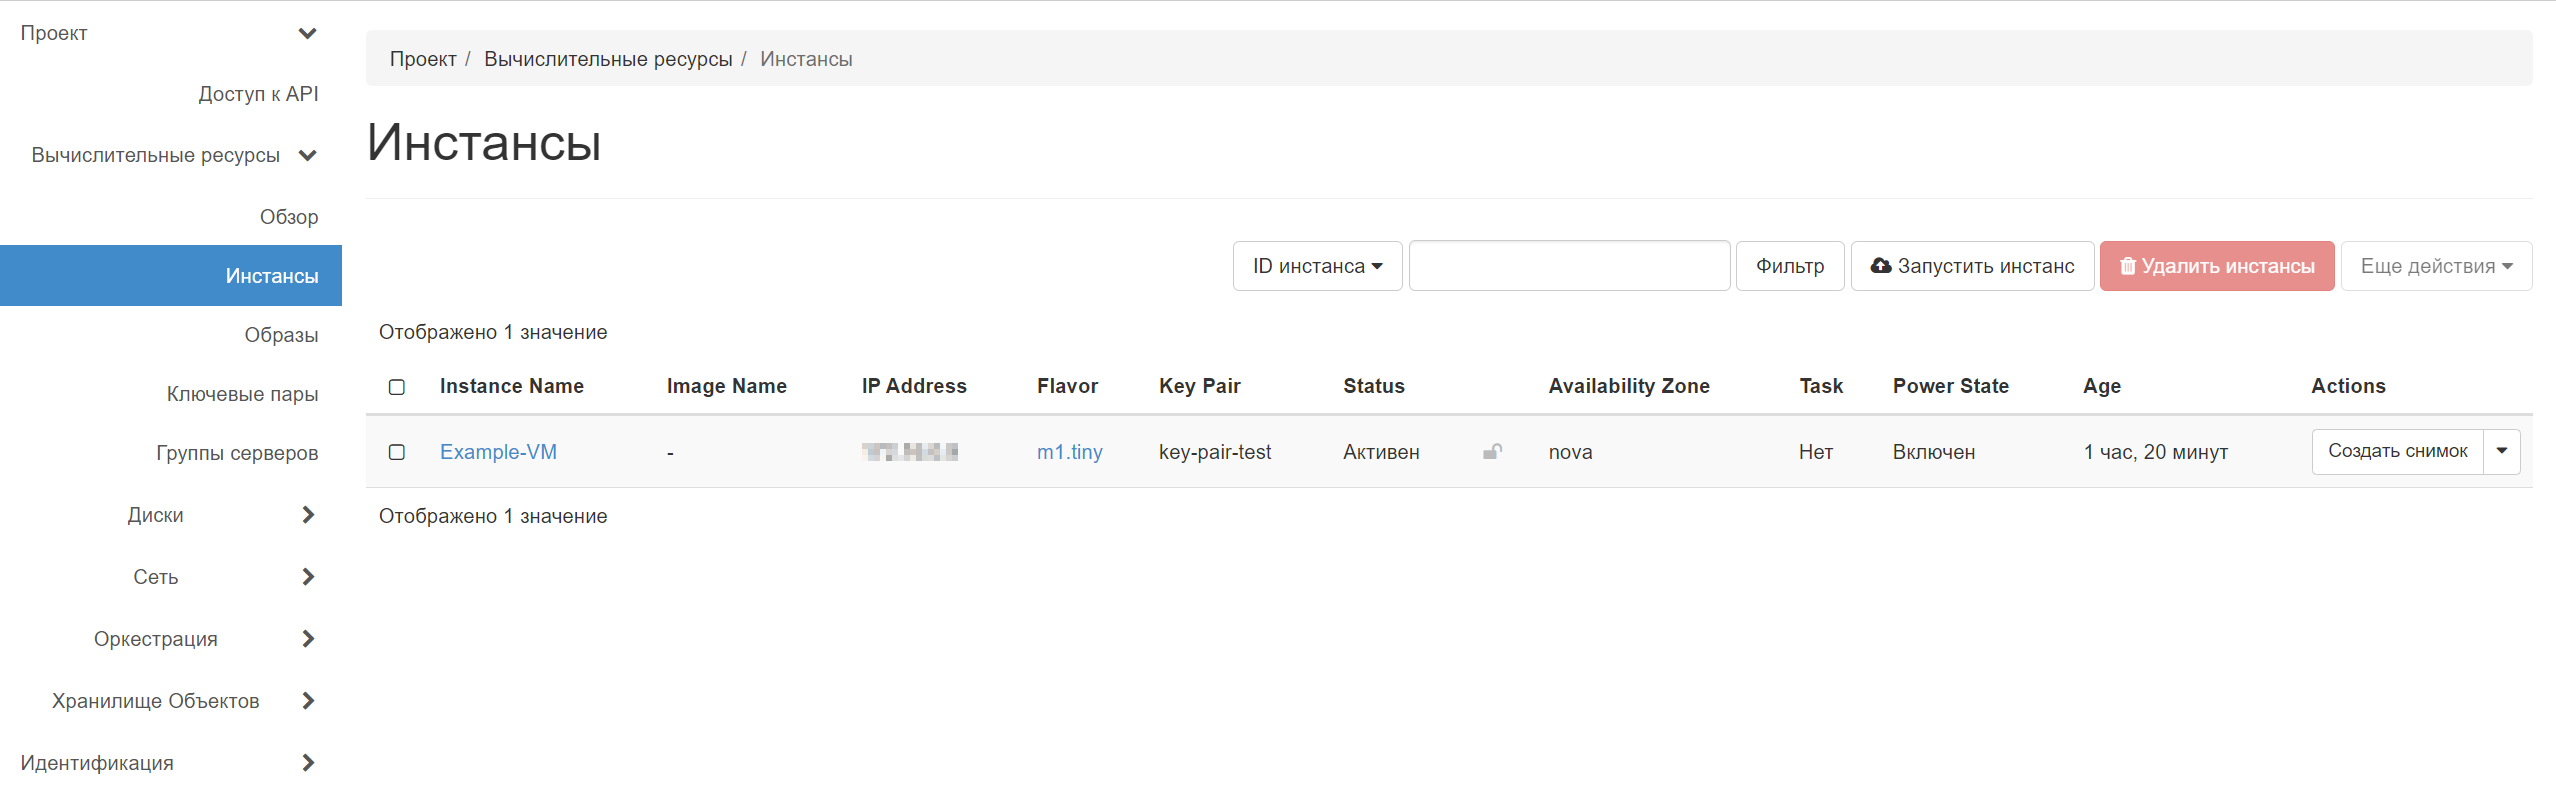Viewport: 2556px width, 800px height.
Task: Expand Хранилище Объектов in the sidebar
Action: pyautogui.click(x=307, y=701)
